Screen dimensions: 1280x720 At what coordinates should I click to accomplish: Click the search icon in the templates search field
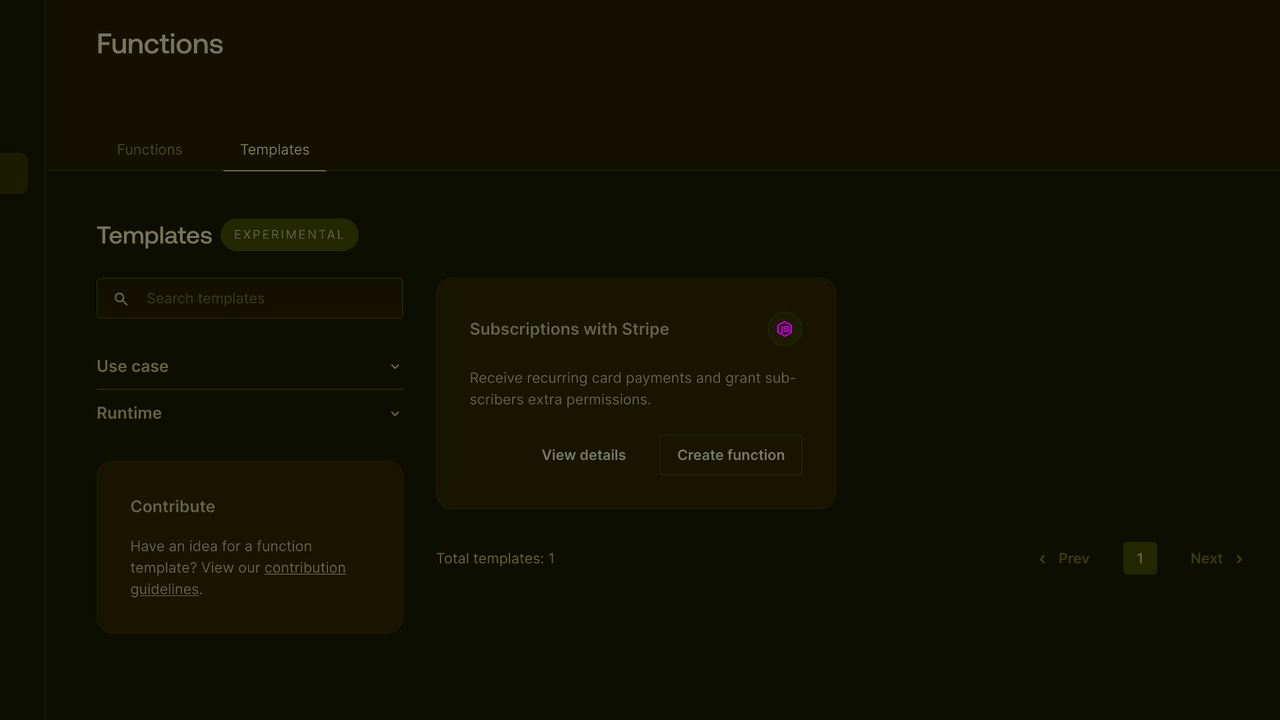pyautogui.click(x=121, y=298)
